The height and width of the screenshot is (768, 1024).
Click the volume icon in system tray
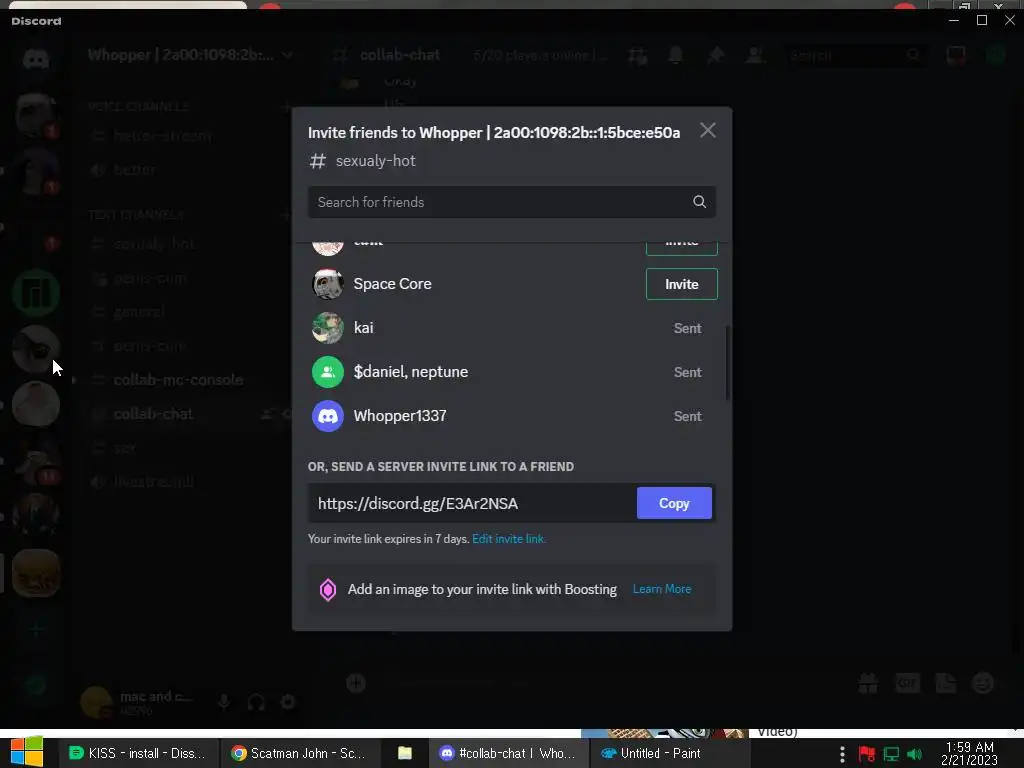pos(915,754)
